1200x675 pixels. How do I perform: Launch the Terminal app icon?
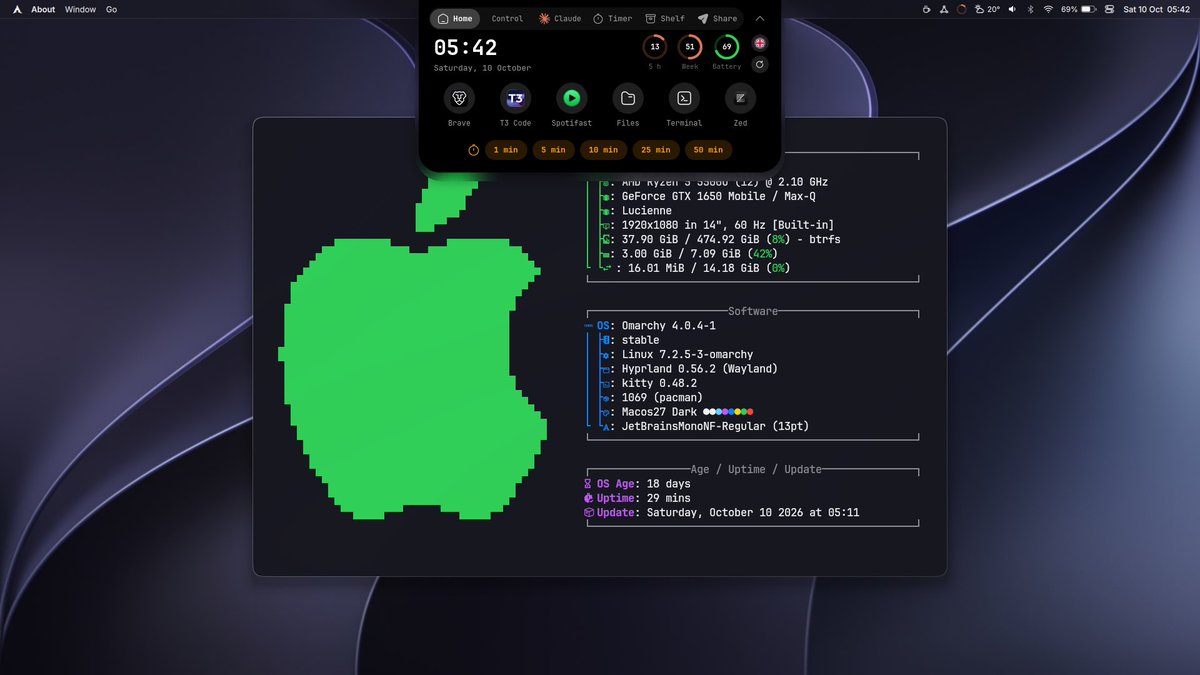[684, 98]
